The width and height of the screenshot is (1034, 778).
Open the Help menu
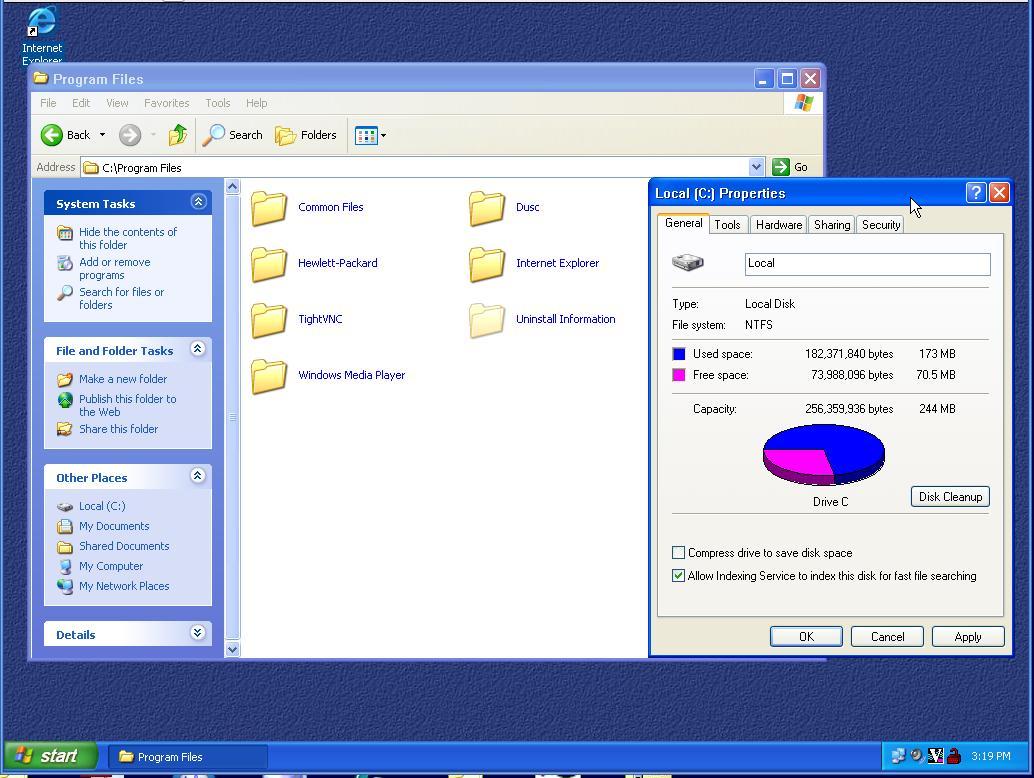tap(257, 103)
